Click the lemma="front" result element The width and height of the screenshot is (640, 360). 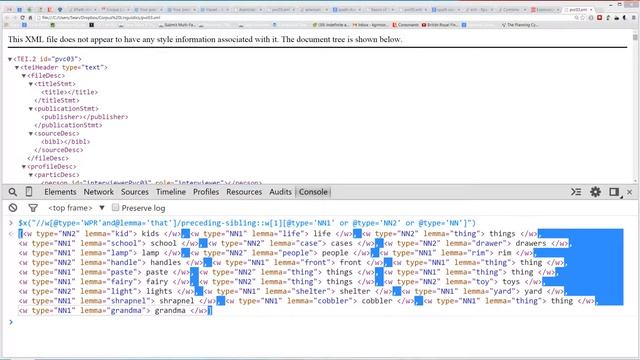click(298, 263)
